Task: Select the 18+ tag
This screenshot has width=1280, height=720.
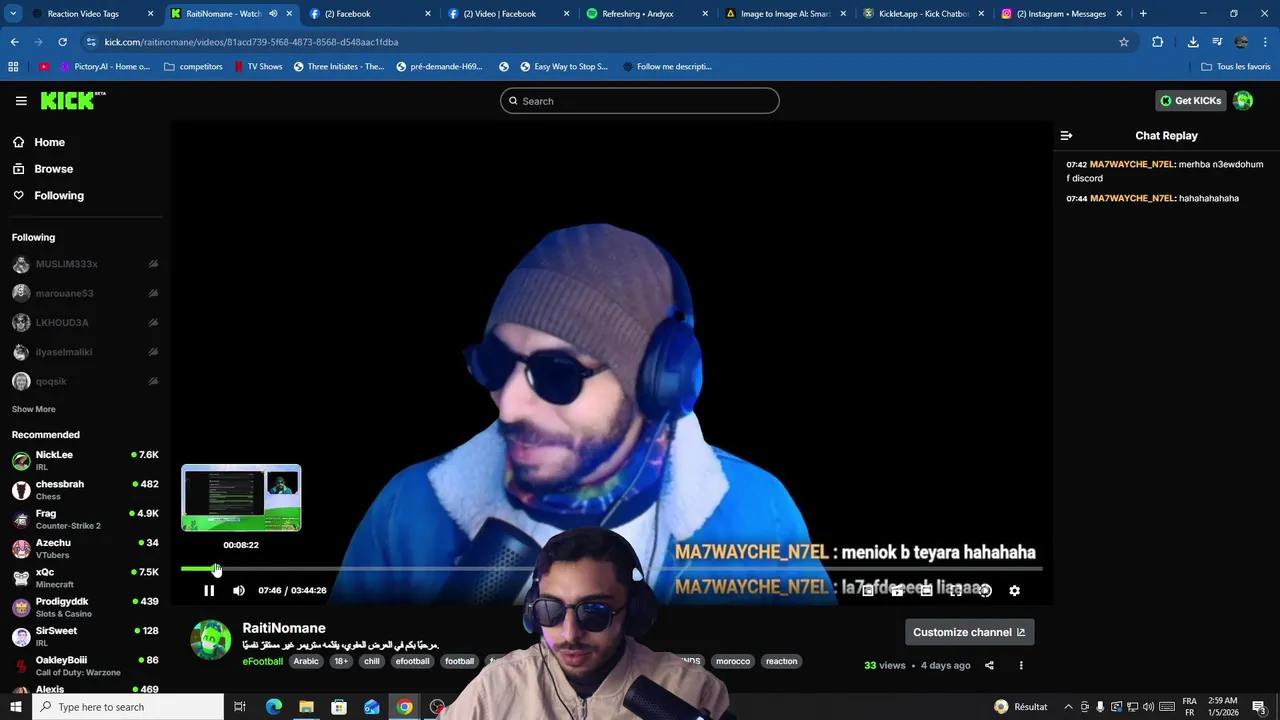Action: (x=341, y=661)
